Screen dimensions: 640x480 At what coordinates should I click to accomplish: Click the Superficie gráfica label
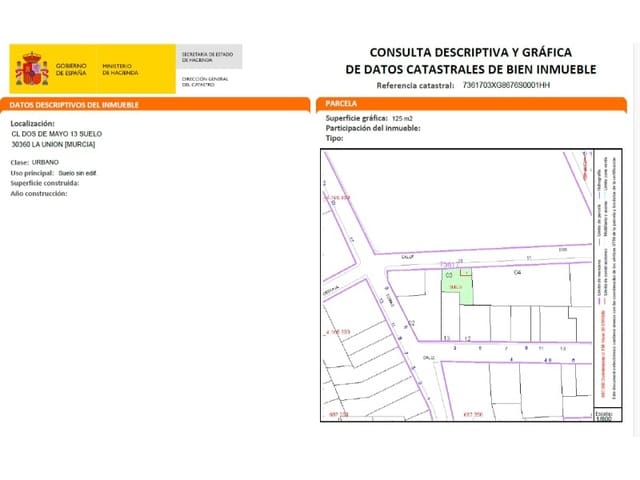pos(357,118)
